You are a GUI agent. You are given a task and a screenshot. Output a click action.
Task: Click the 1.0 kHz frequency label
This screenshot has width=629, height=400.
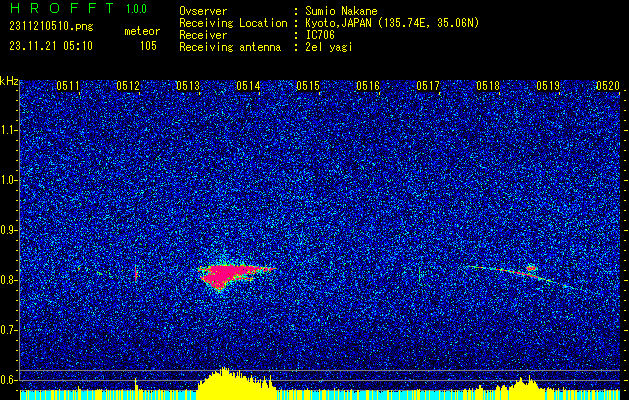click(8, 181)
